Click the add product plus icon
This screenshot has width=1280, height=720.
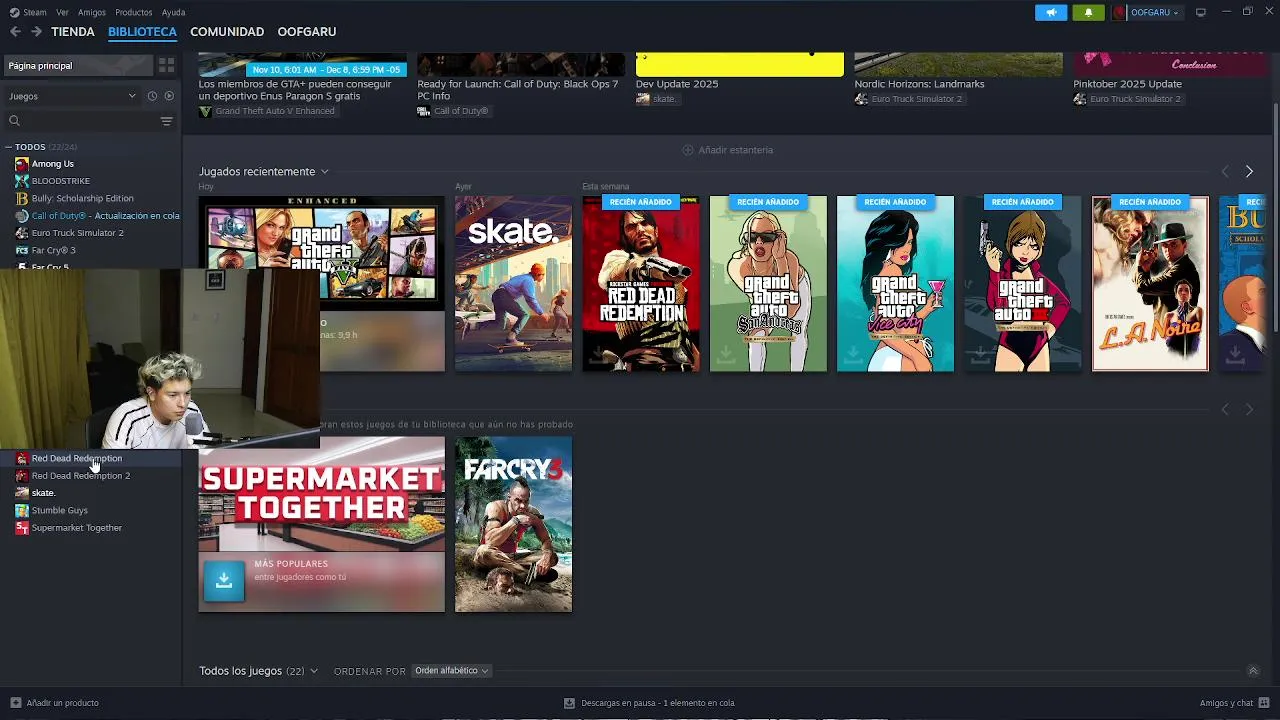pos(15,703)
